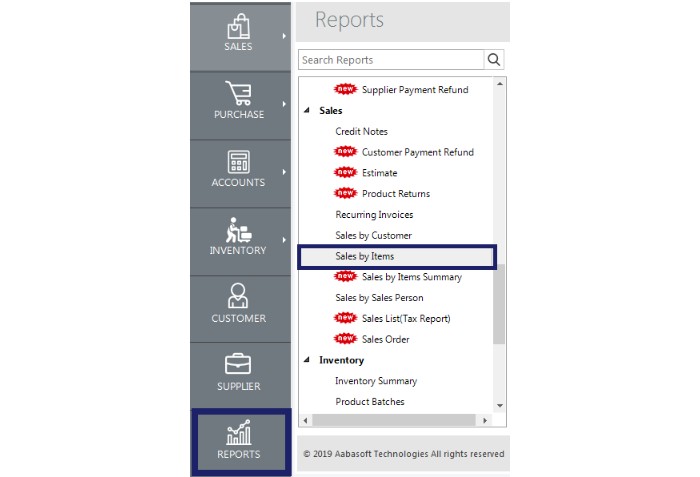Open the Sales List(Tax Report) entry
The height and width of the screenshot is (477, 700).
click(x=406, y=318)
